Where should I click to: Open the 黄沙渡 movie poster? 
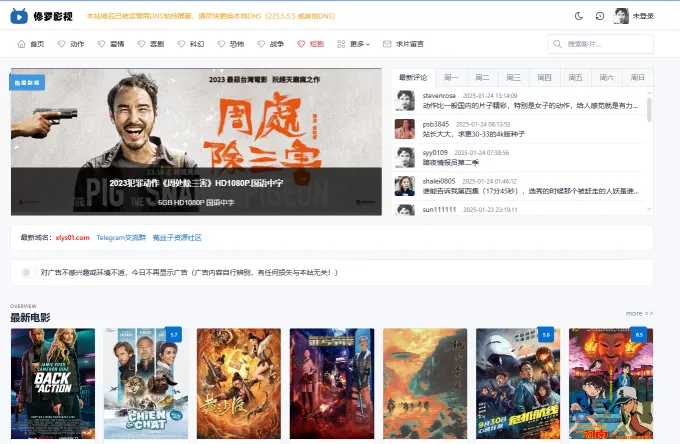click(239, 384)
